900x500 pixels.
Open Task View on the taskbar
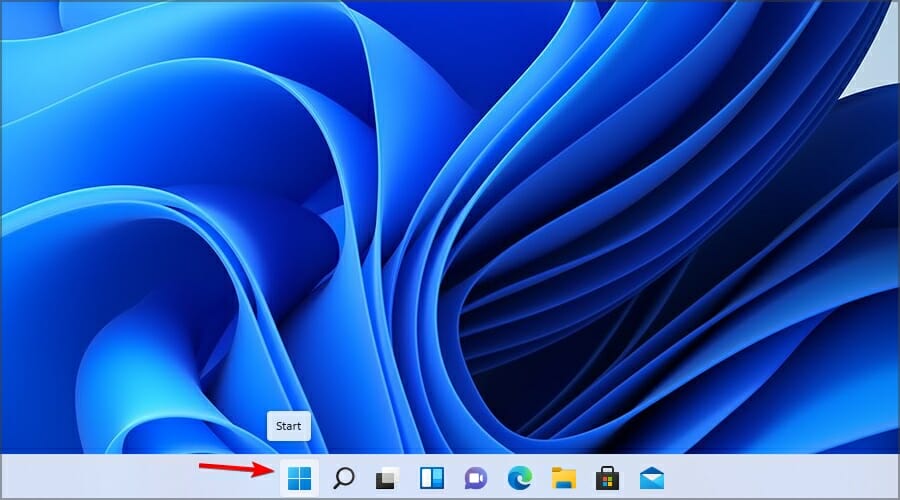point(387,478)
